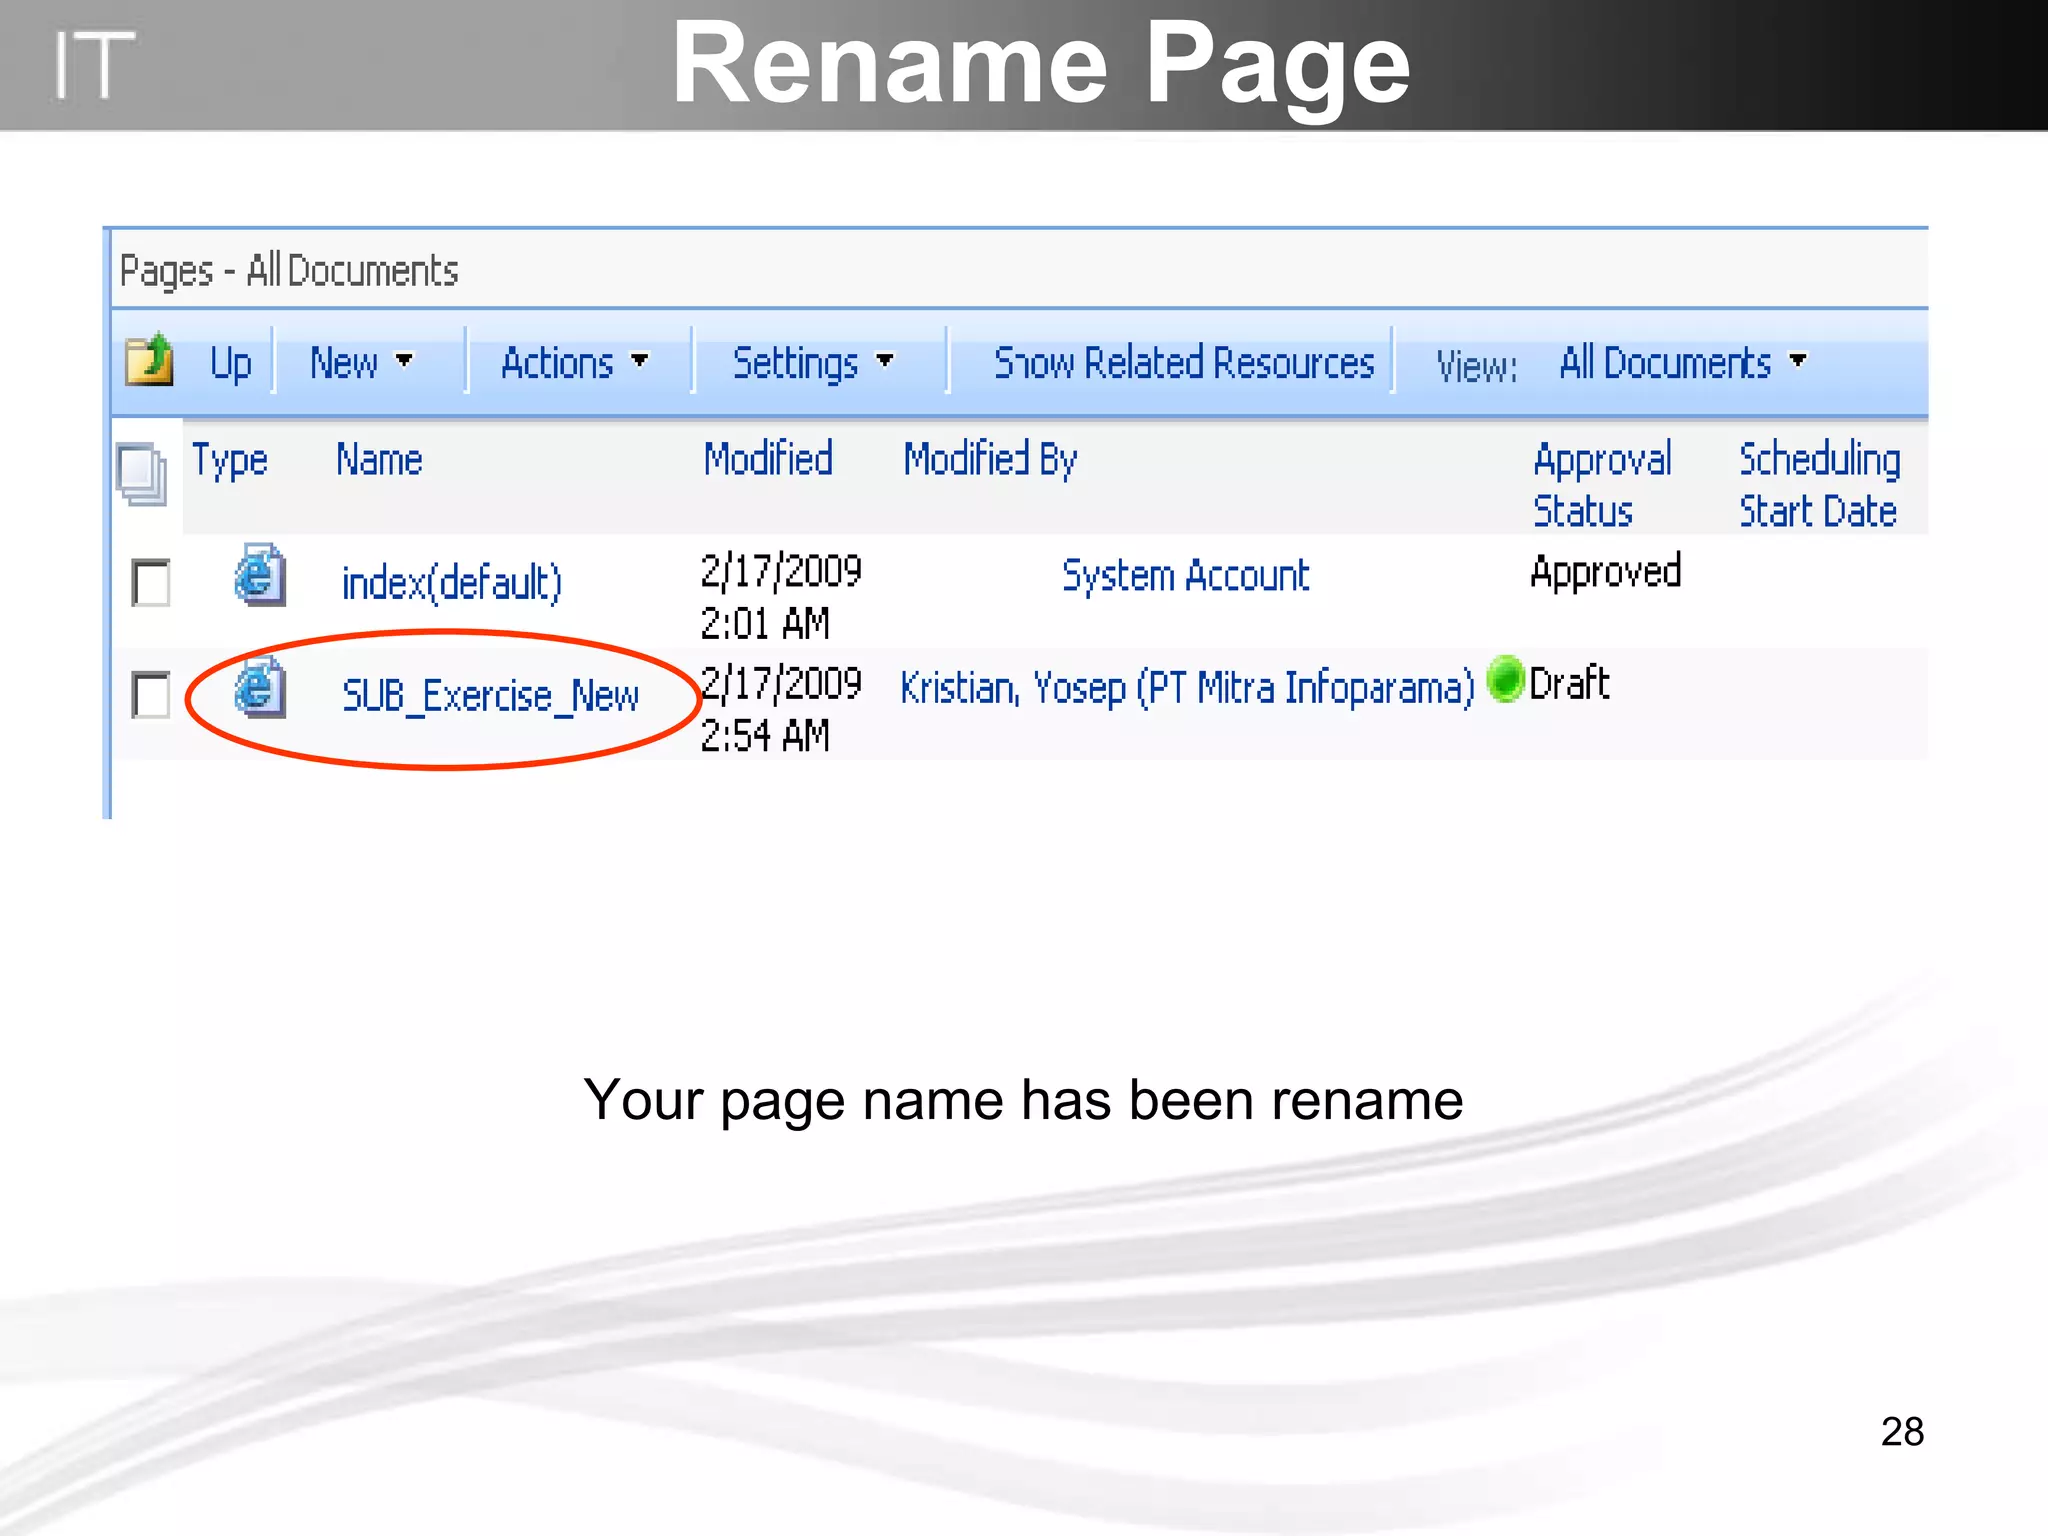Click the SUB_Exercise_New page type icon

260,687
